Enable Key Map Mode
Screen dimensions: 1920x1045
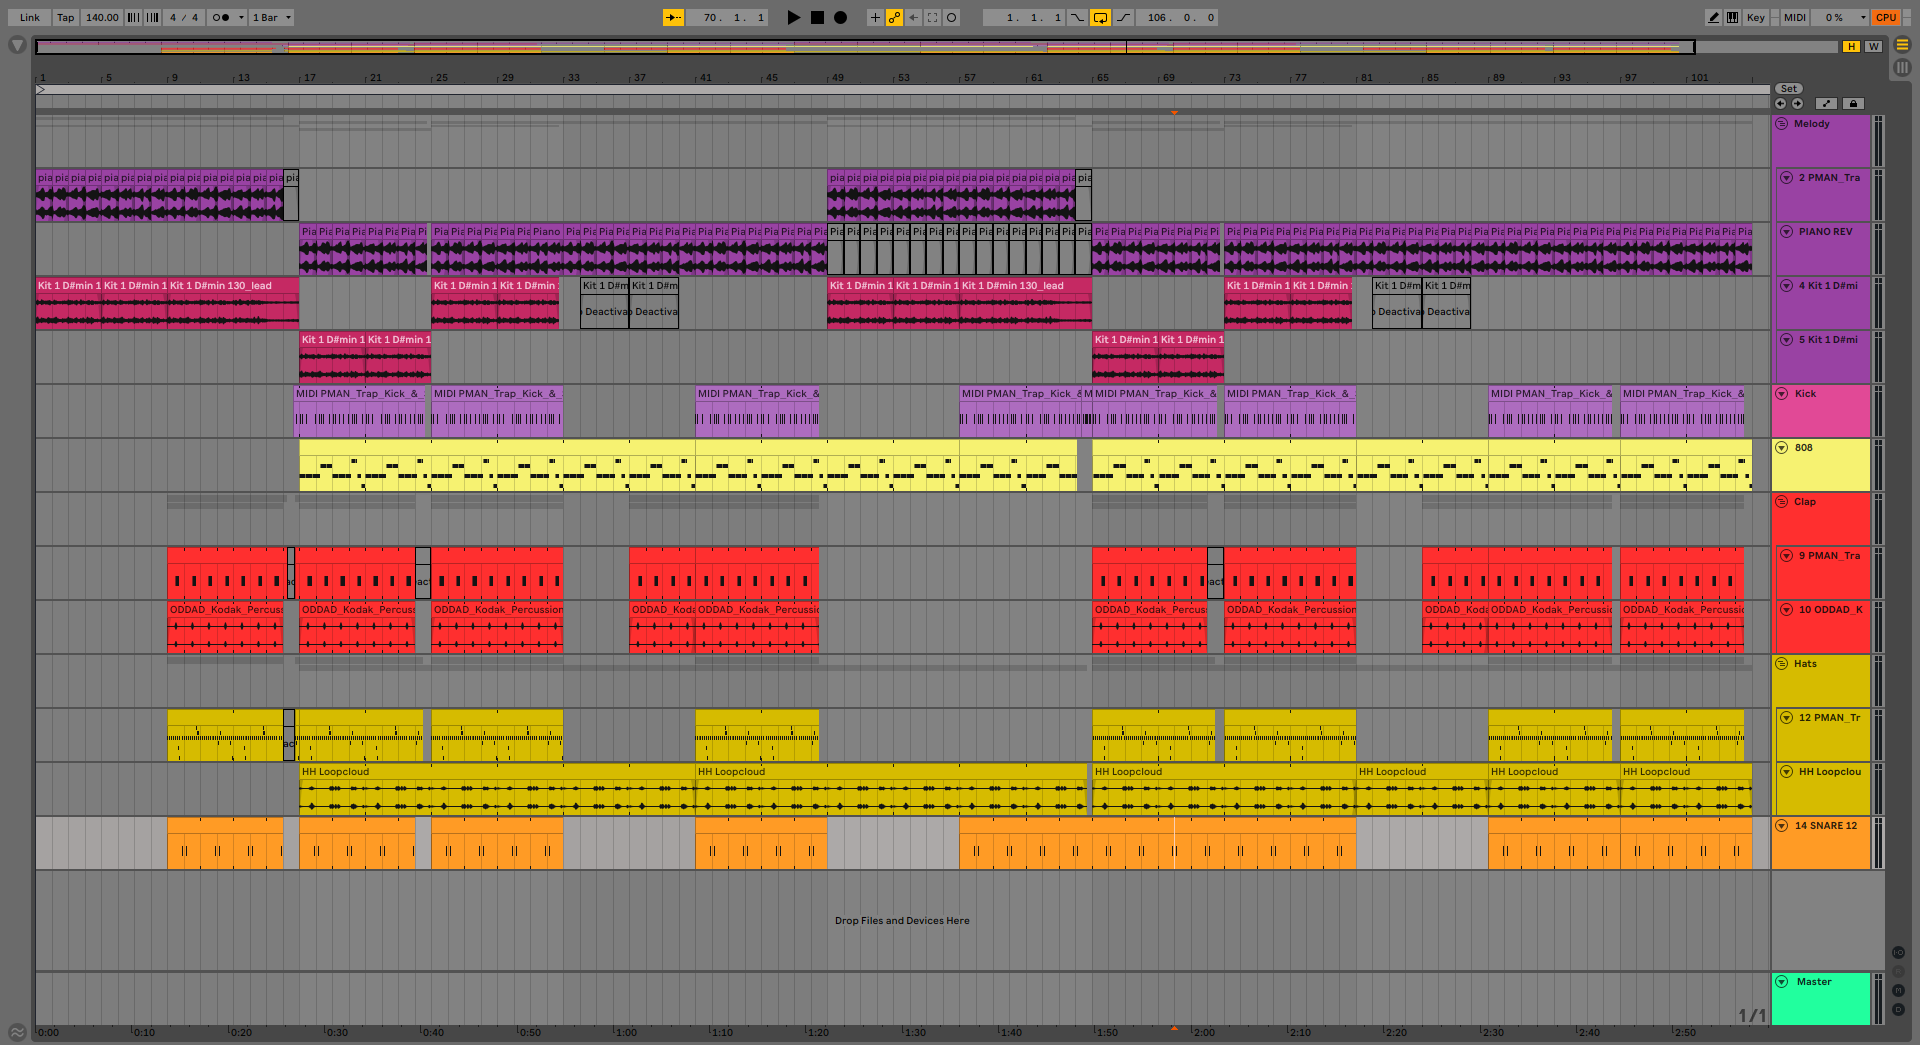[x=1755, y=17]
